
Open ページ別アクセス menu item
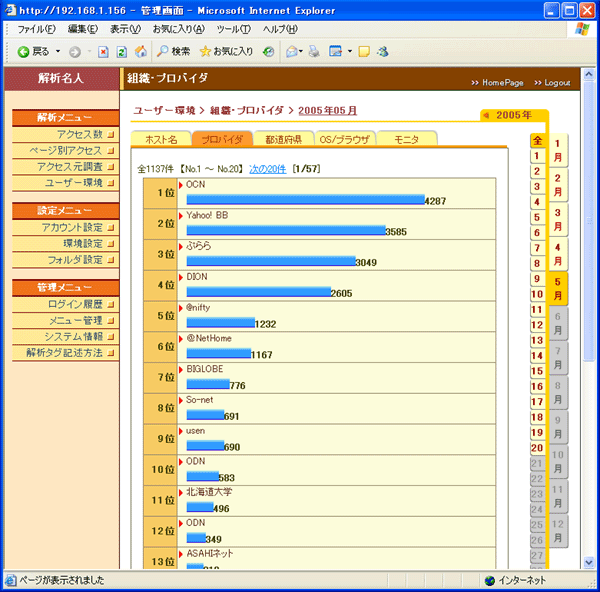pyautogui.click(x=65, y=150)
